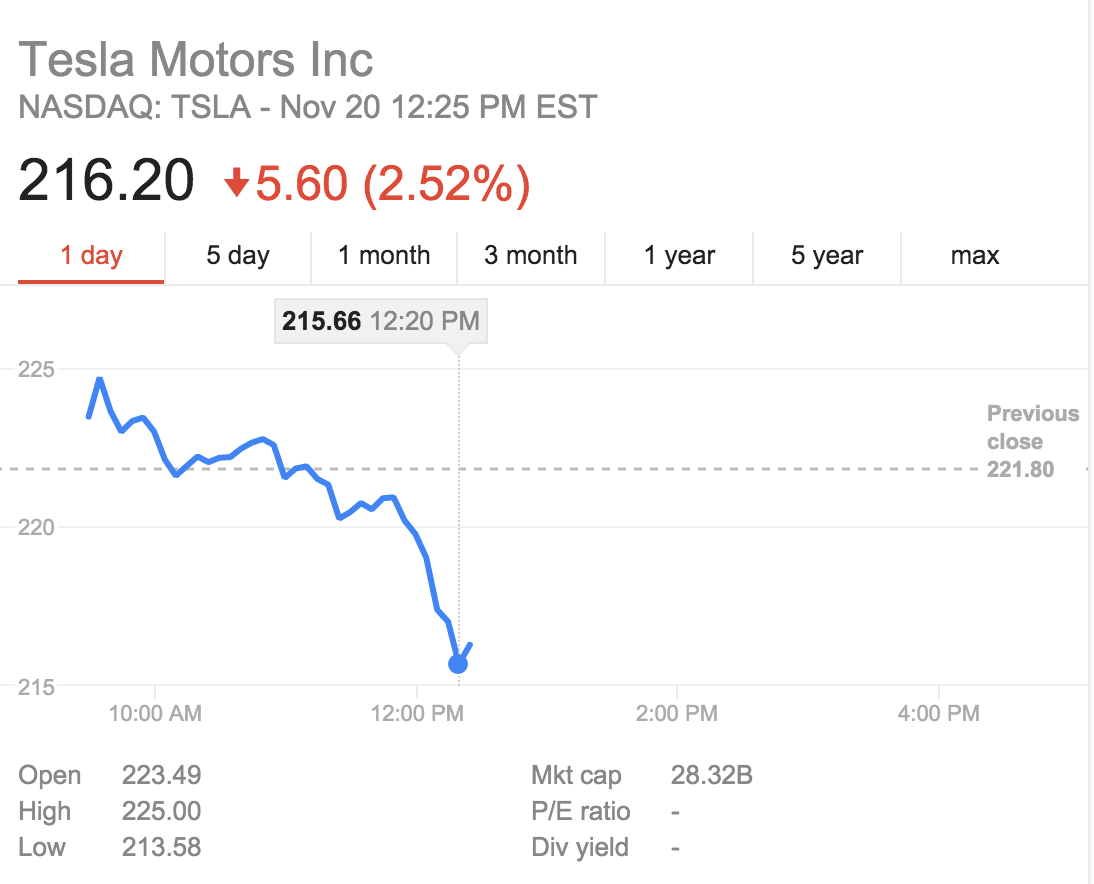
Task: Click the Previous close 221.80 label
Action: 1032,442
